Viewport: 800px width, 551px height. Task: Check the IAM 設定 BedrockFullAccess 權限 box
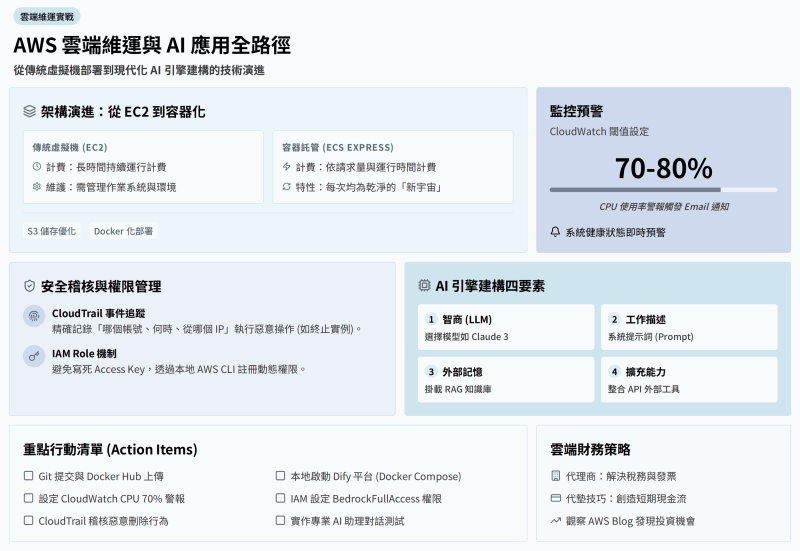(x=280, y=498)
